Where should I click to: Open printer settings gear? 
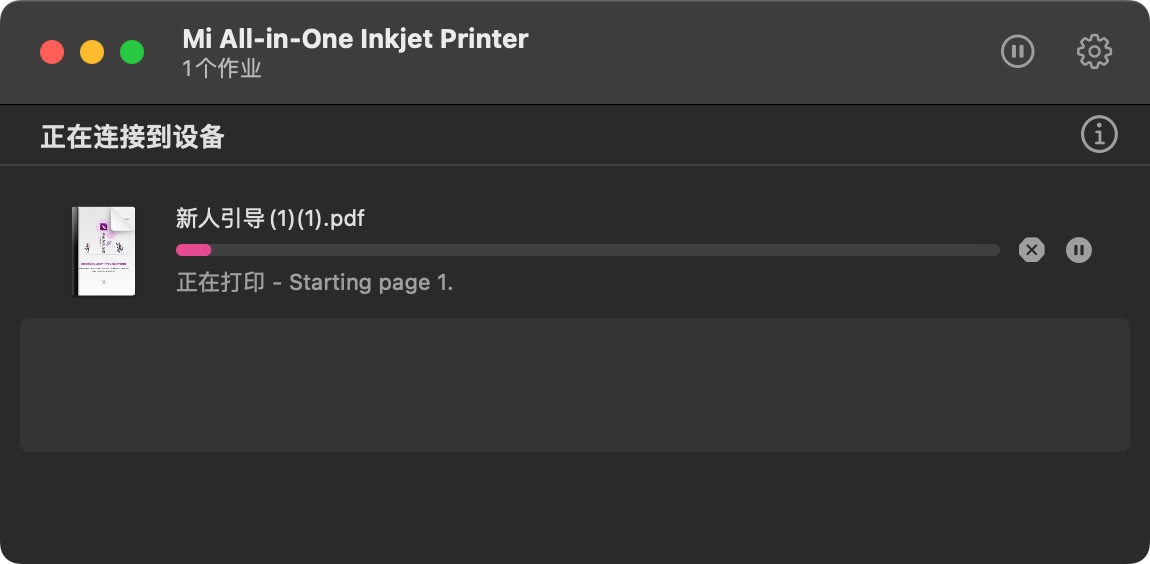click(1094, 51)
